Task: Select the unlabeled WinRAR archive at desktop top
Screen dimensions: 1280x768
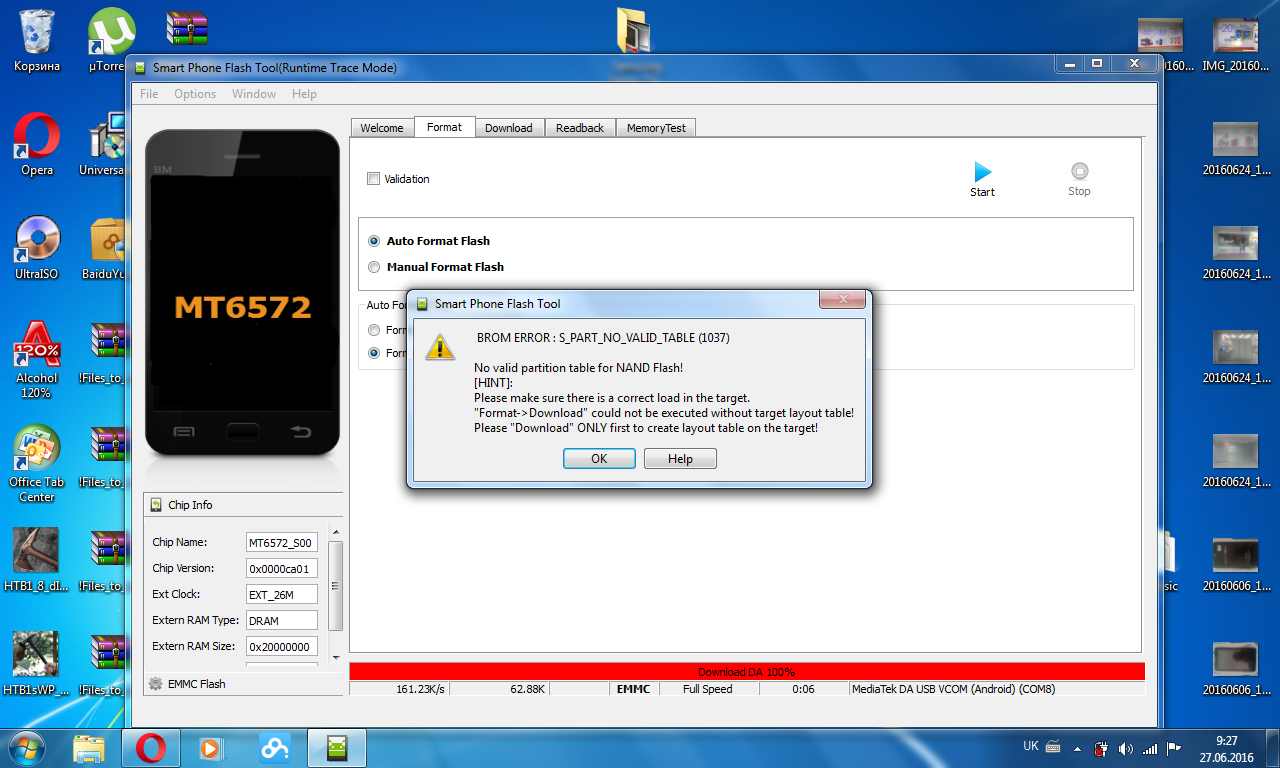Action: [187, 29]
